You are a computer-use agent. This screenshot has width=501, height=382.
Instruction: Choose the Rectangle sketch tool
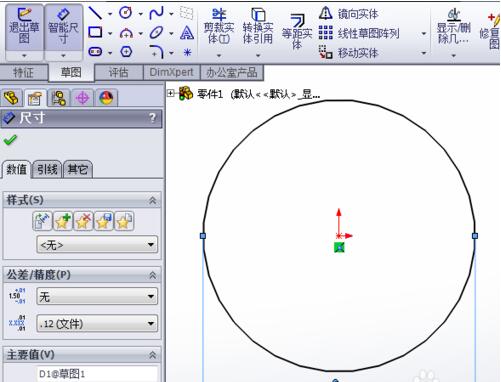[95, 32]
